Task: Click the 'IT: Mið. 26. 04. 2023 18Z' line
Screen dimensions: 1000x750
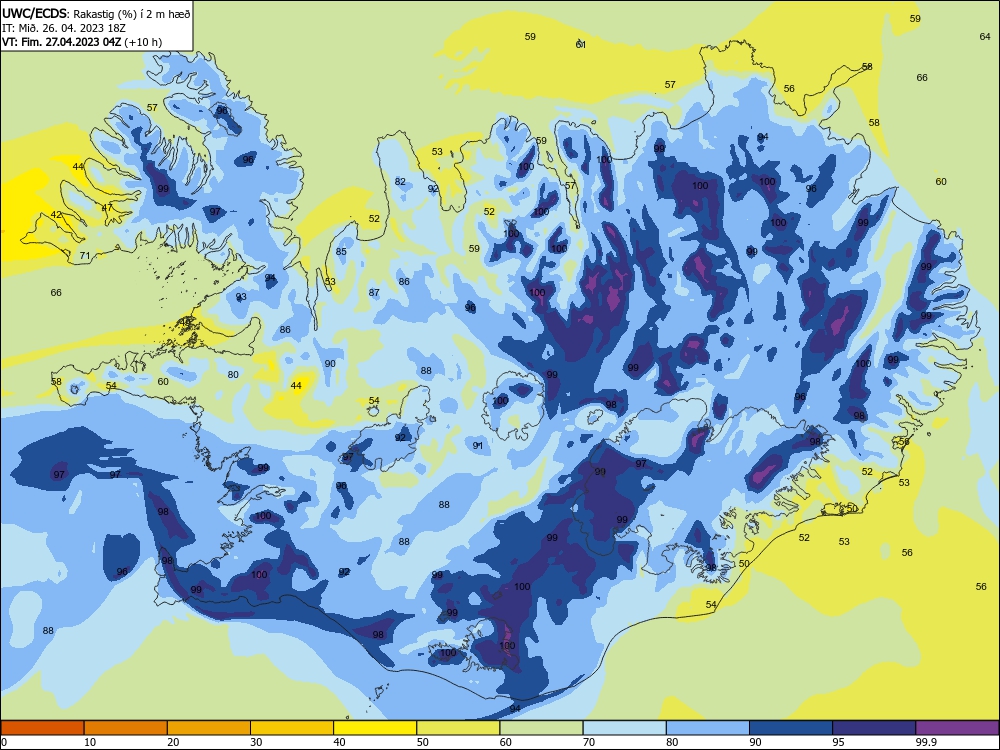Action: [x=64, y=28]
